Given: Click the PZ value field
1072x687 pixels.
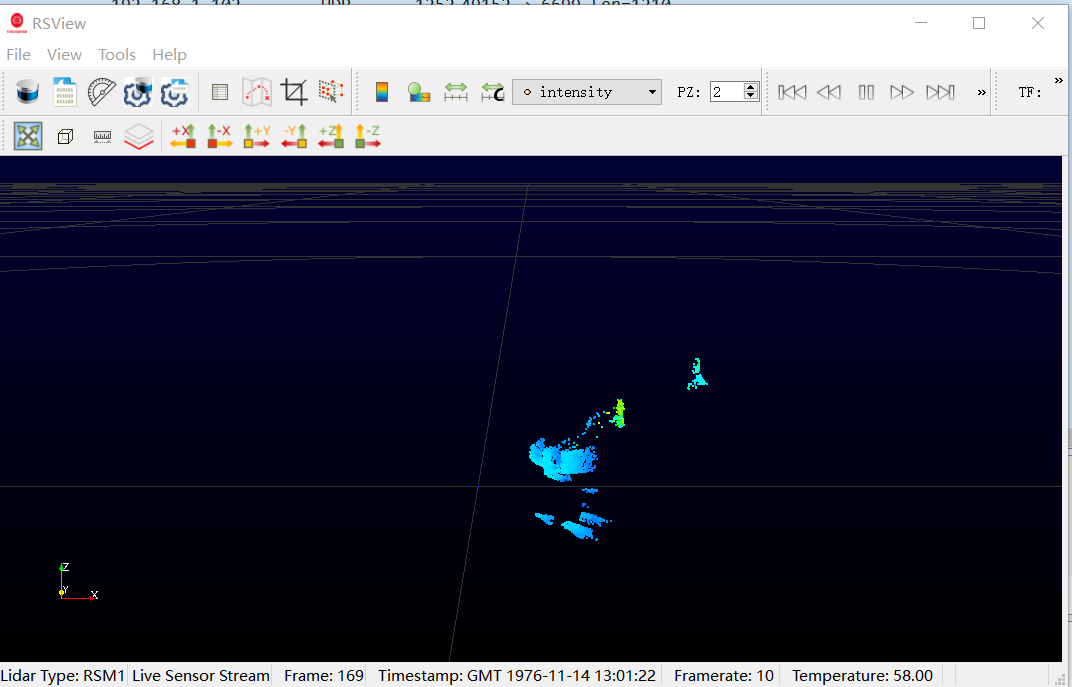Looking at the screenshot, I should [727, 92].
